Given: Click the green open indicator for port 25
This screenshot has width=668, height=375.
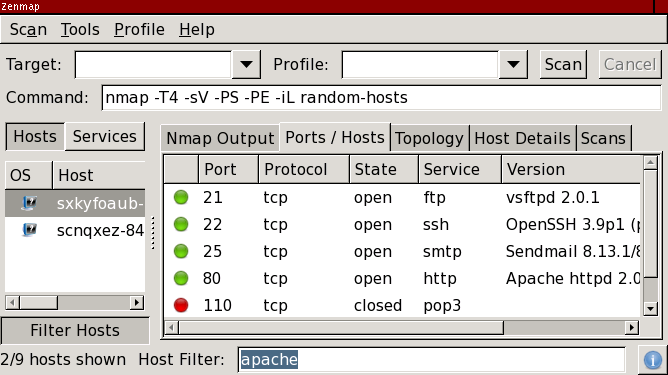Looking at the screenshot, I should click(x=181, y=251).
